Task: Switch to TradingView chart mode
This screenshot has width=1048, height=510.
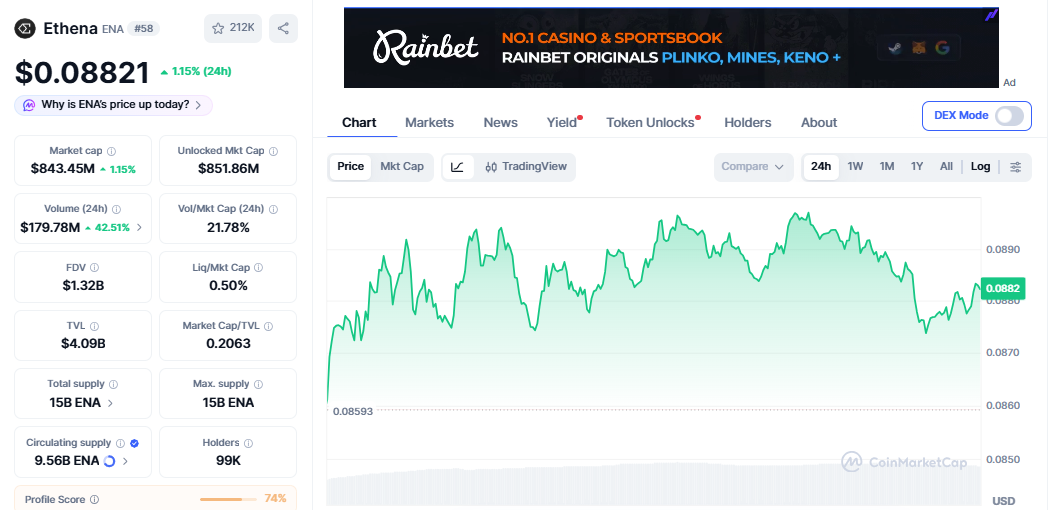Action: [x=525, y=167]
